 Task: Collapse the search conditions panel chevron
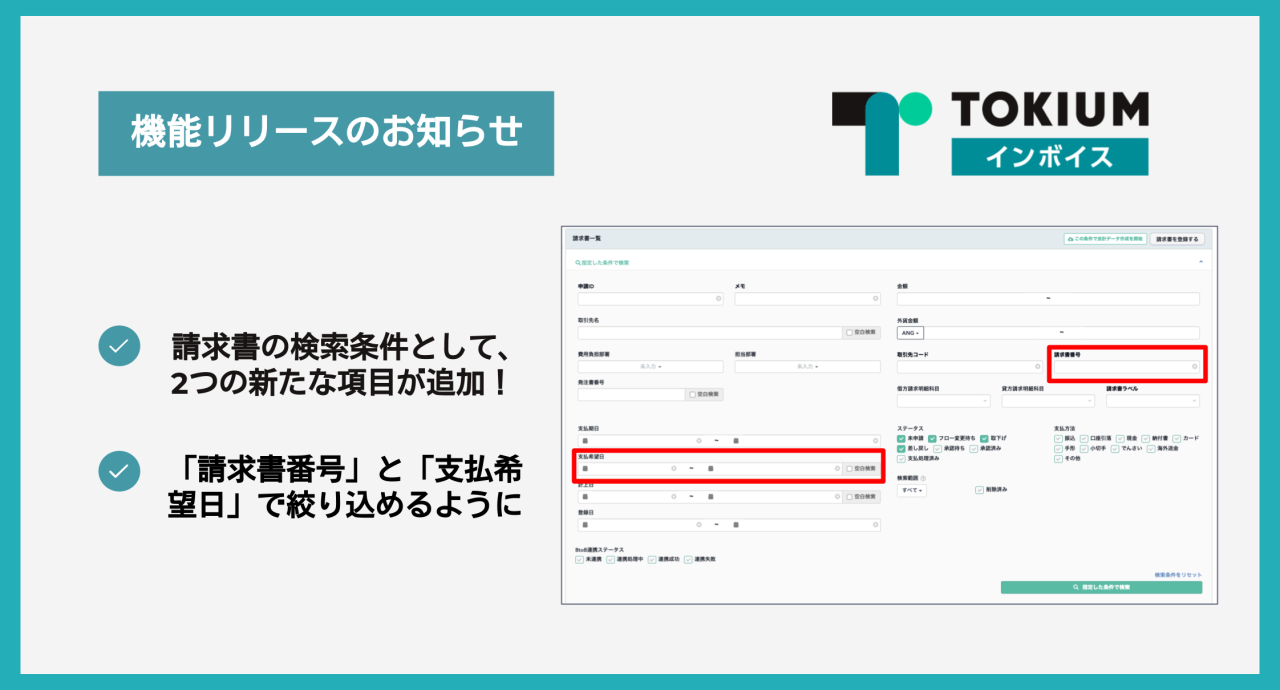pos(1200,262)
